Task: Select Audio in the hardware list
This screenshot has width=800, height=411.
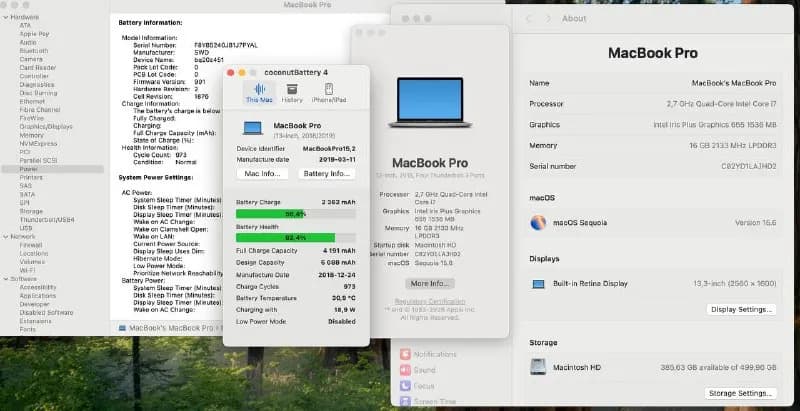Action: pos(28,42)
